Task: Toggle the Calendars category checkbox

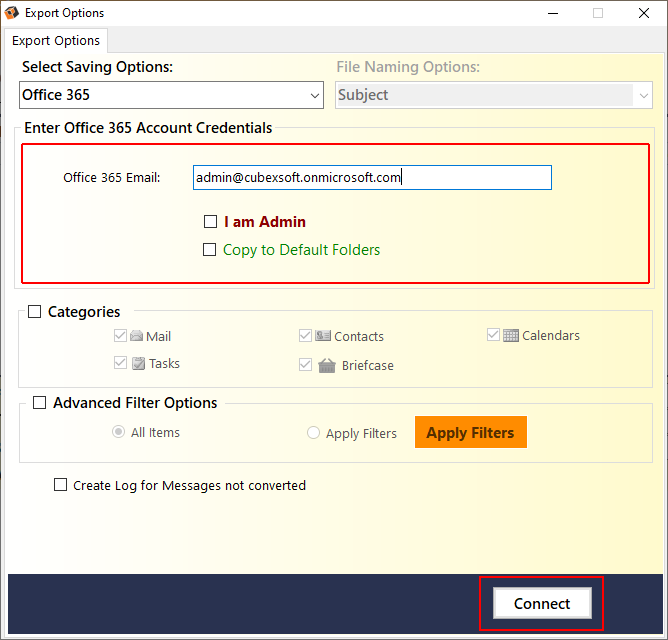Action: click(493, 334)
